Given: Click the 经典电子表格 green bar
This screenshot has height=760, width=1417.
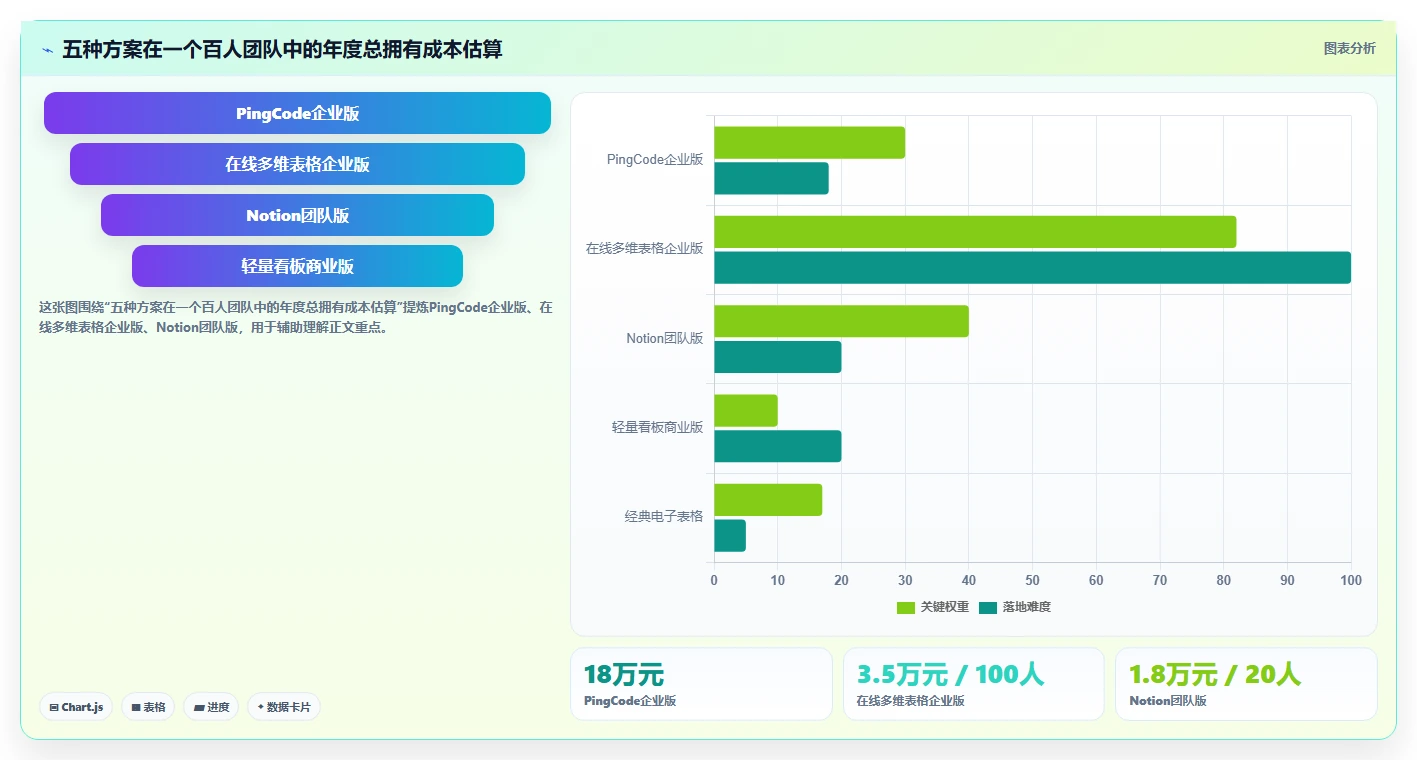Looking at the screenshot, I should [768, 500].
